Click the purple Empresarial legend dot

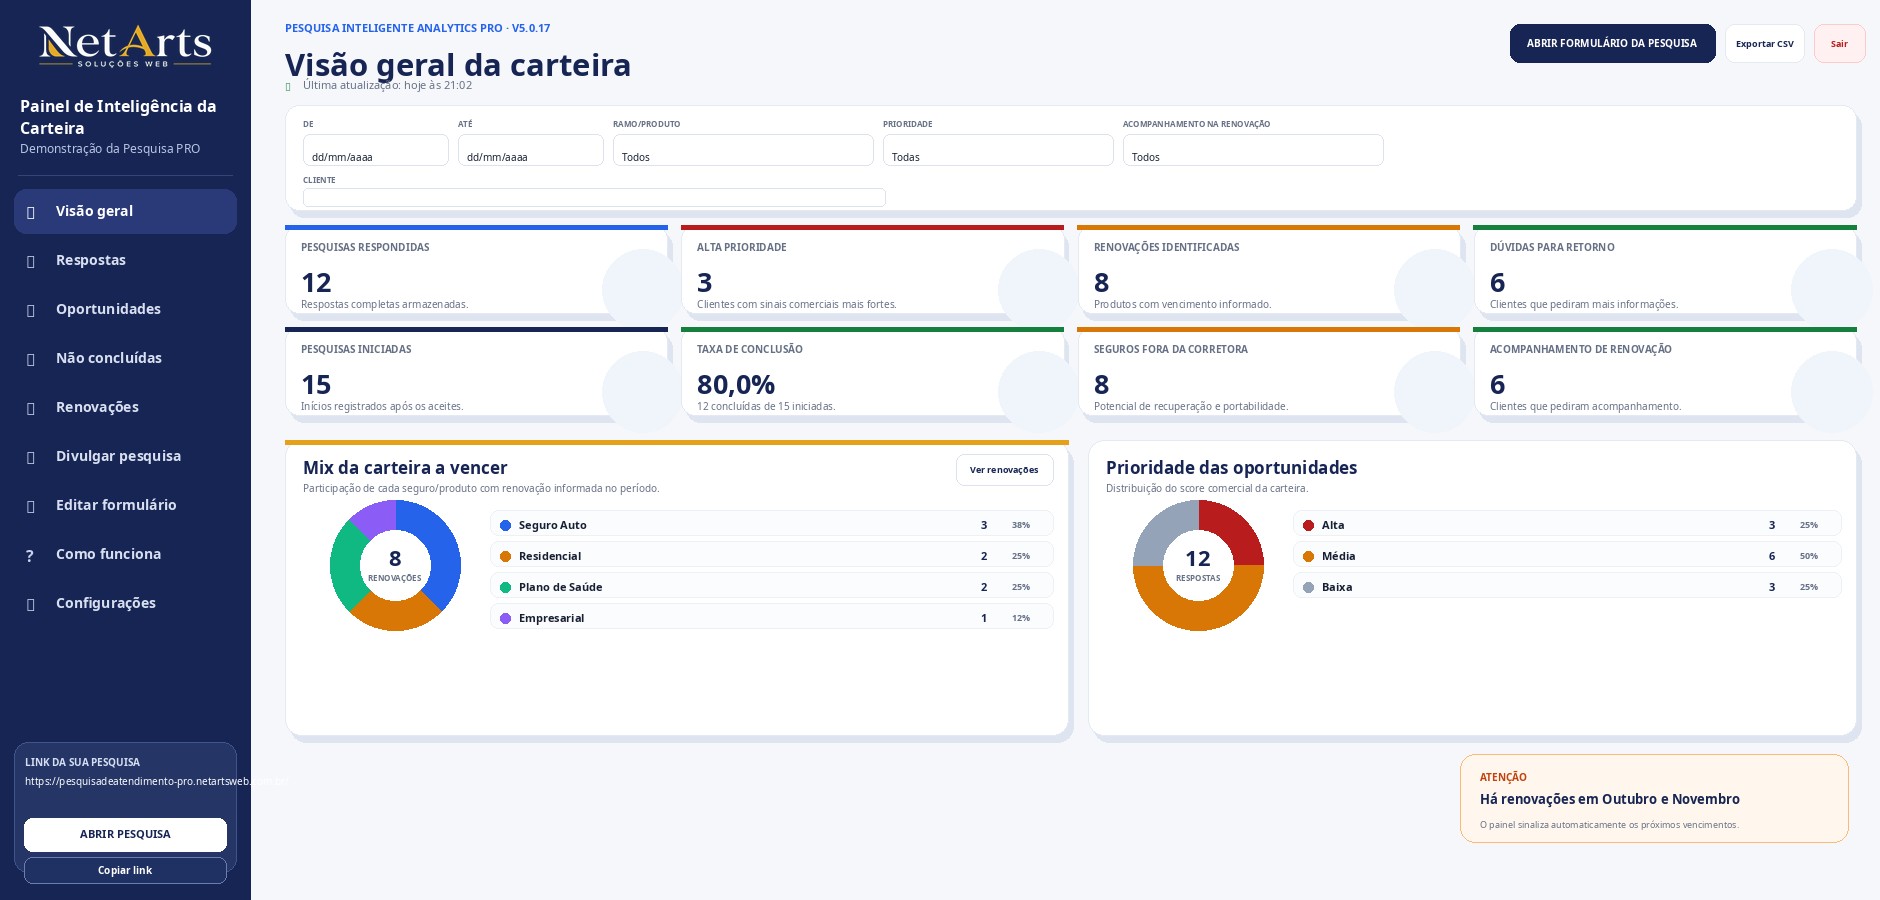click(505, 618)
